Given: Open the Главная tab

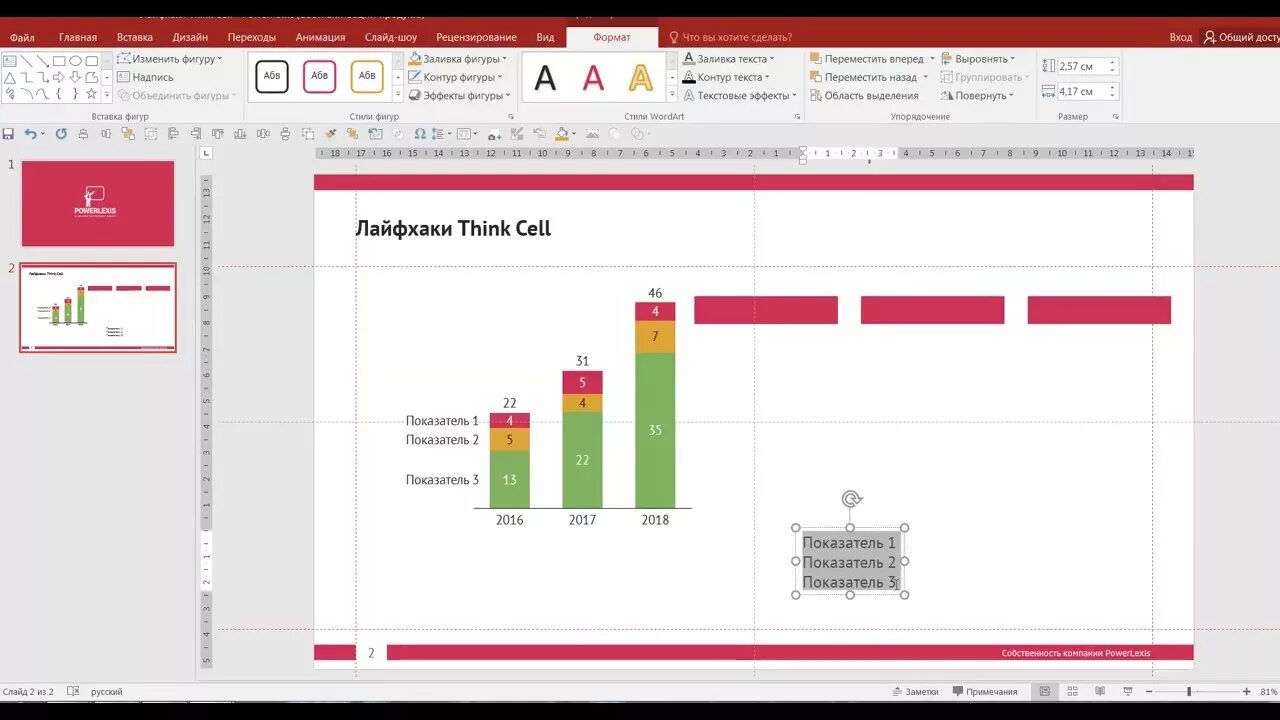Looking at the screenshot, I should [x=78, y=37].
